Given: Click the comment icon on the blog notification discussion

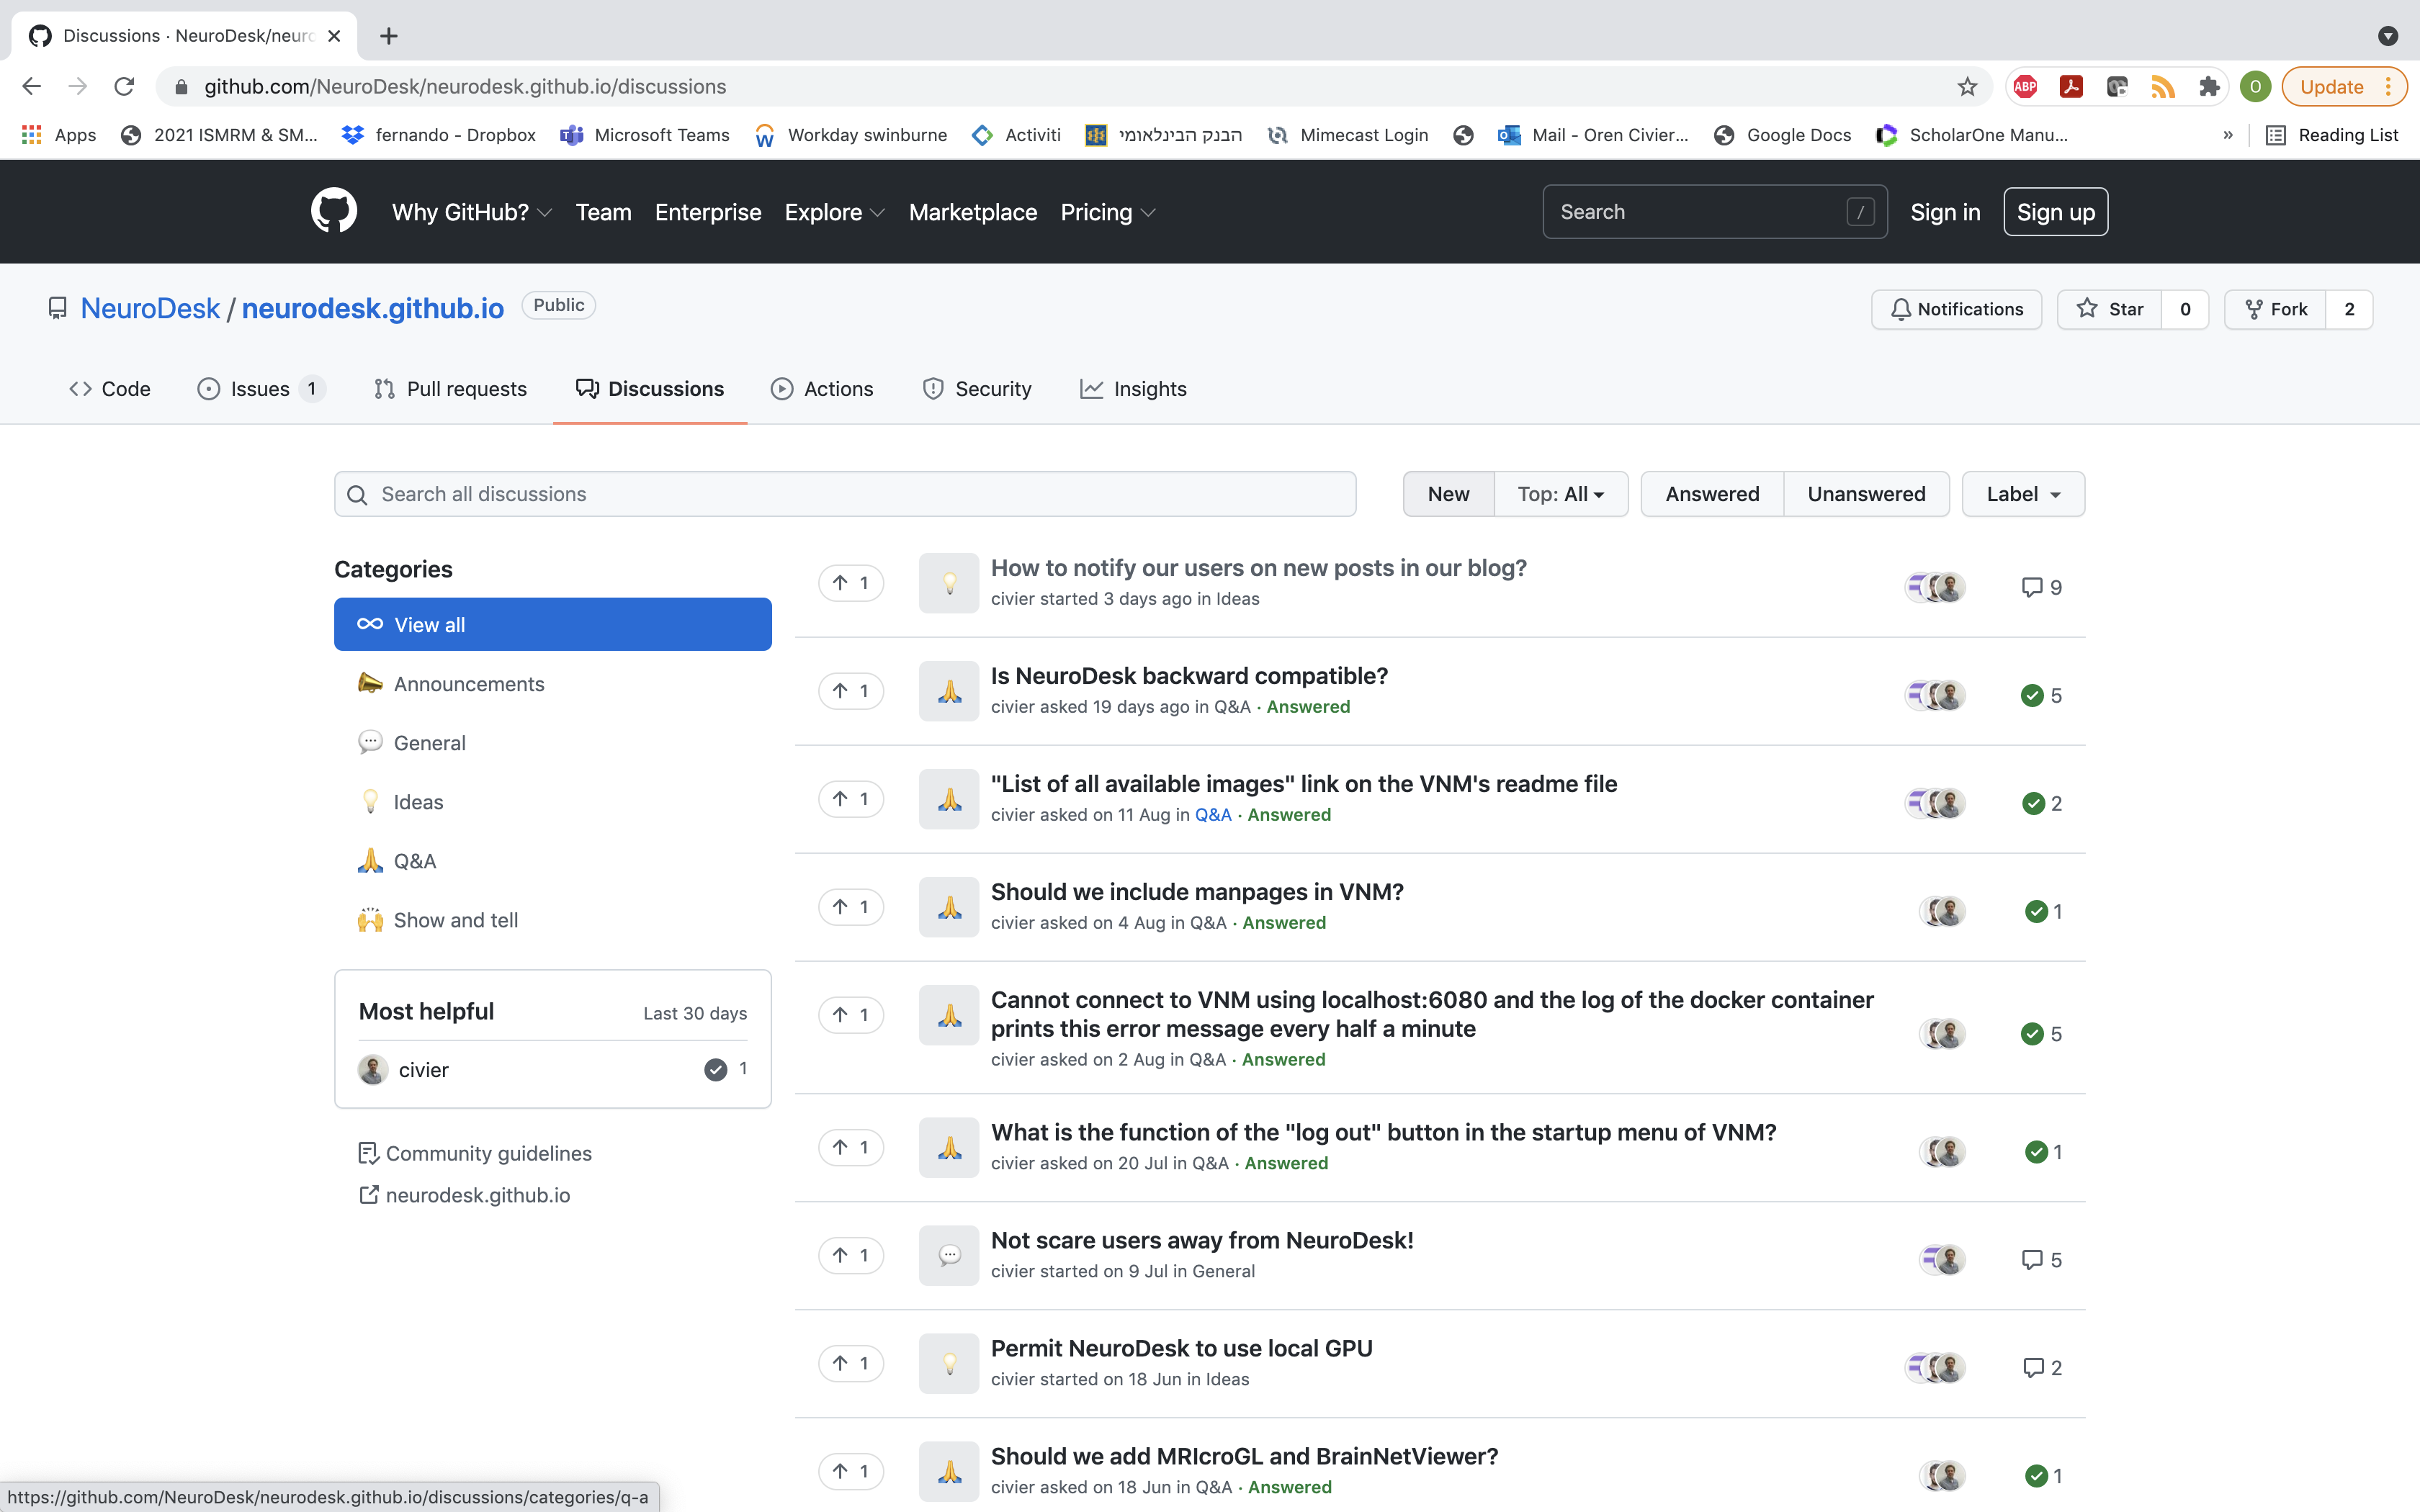Looking at the screenshot, I should (x=2031, y=587).
